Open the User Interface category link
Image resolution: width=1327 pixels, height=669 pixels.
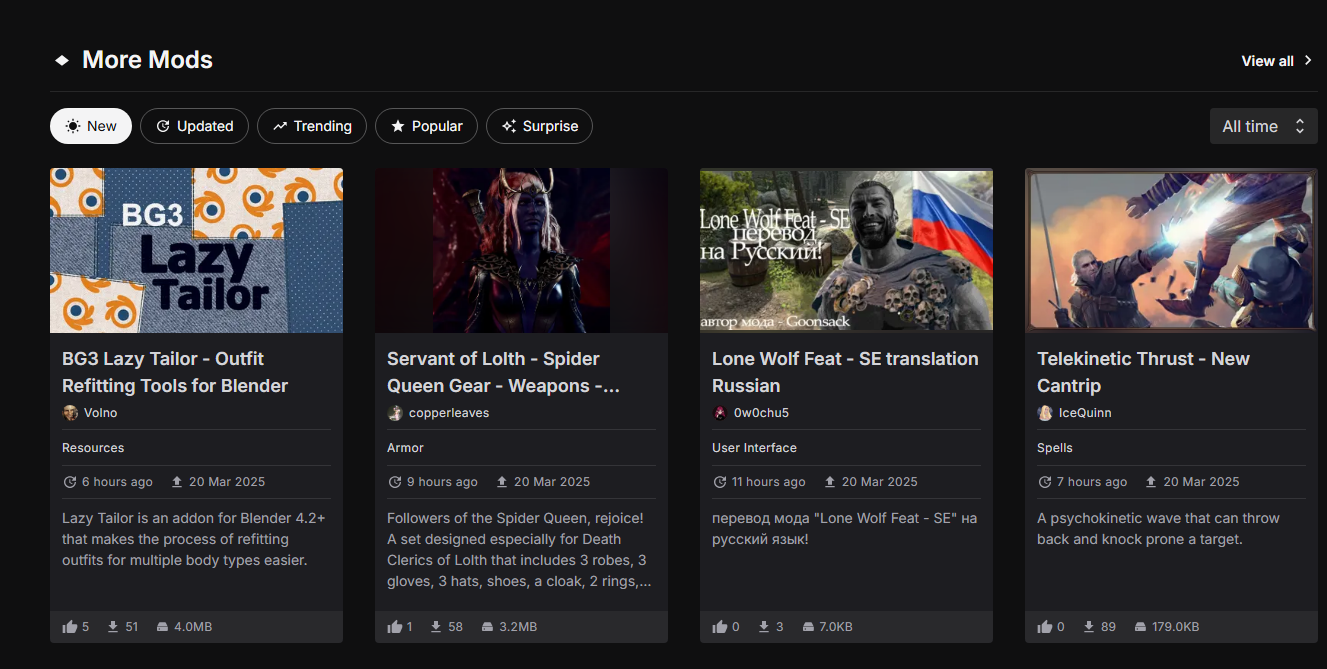click(x=754, y=448)
